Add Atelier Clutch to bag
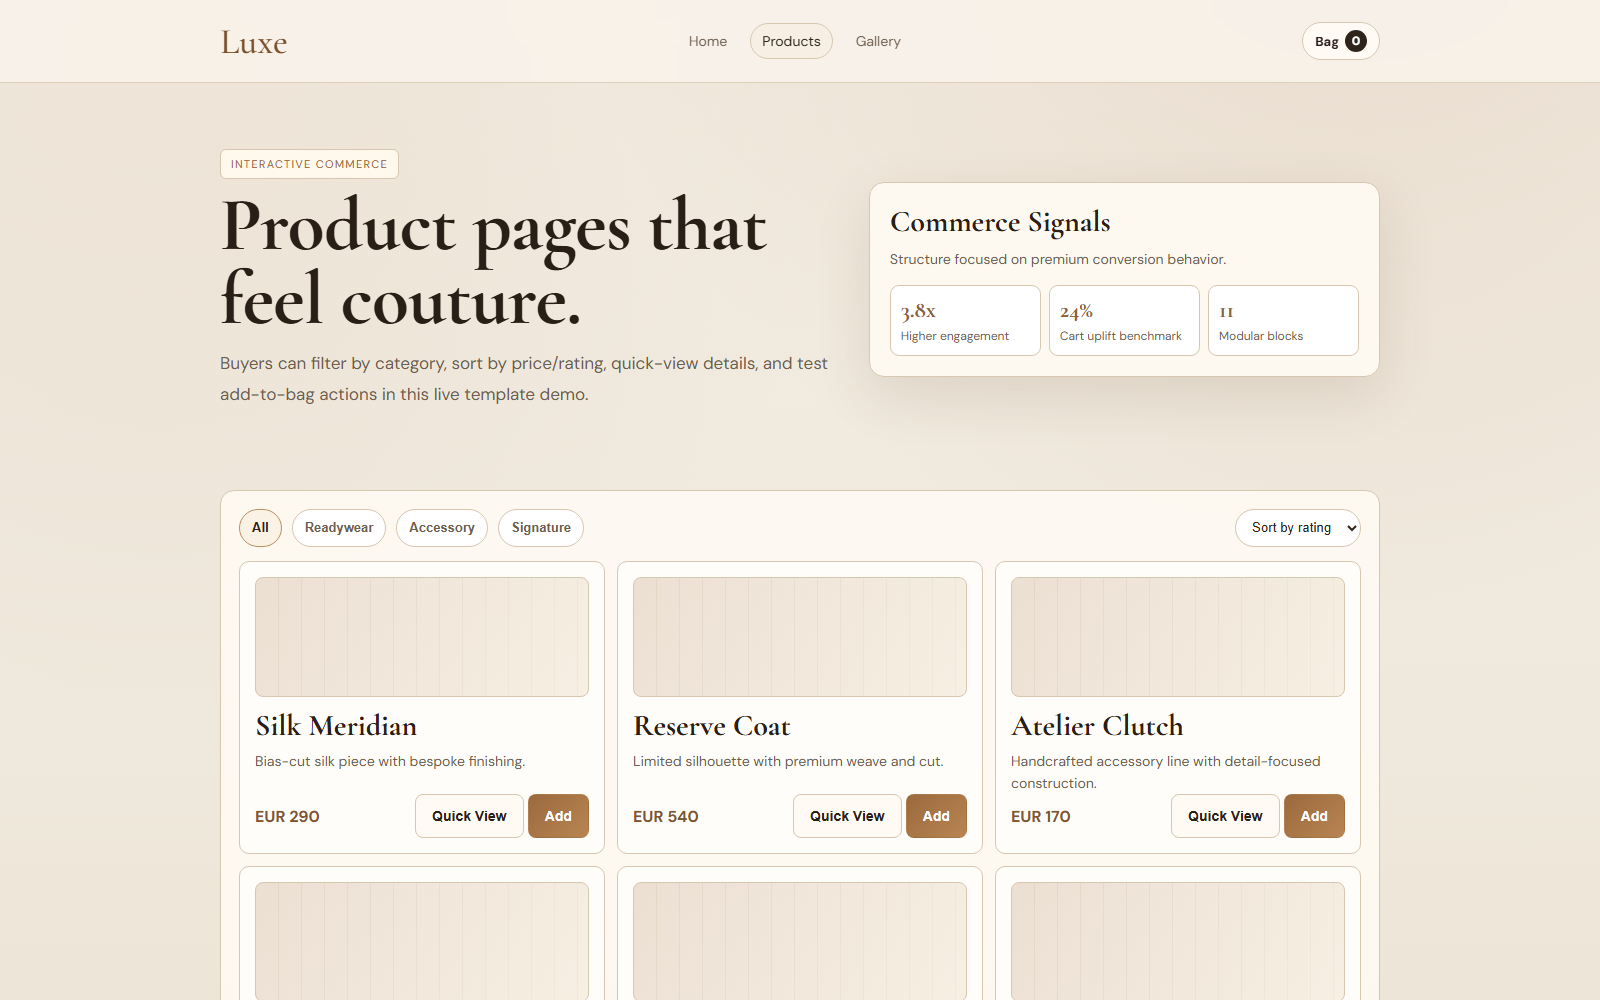The image size is (1600, 1000). [x=1314, y=816]
